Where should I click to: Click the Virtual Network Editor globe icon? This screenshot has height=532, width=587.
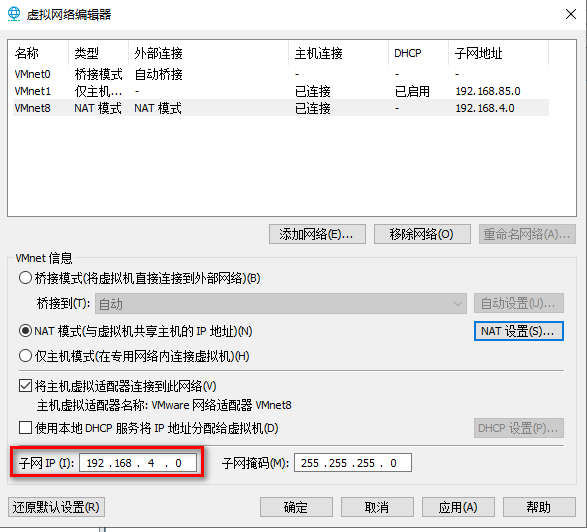(14, 14)
